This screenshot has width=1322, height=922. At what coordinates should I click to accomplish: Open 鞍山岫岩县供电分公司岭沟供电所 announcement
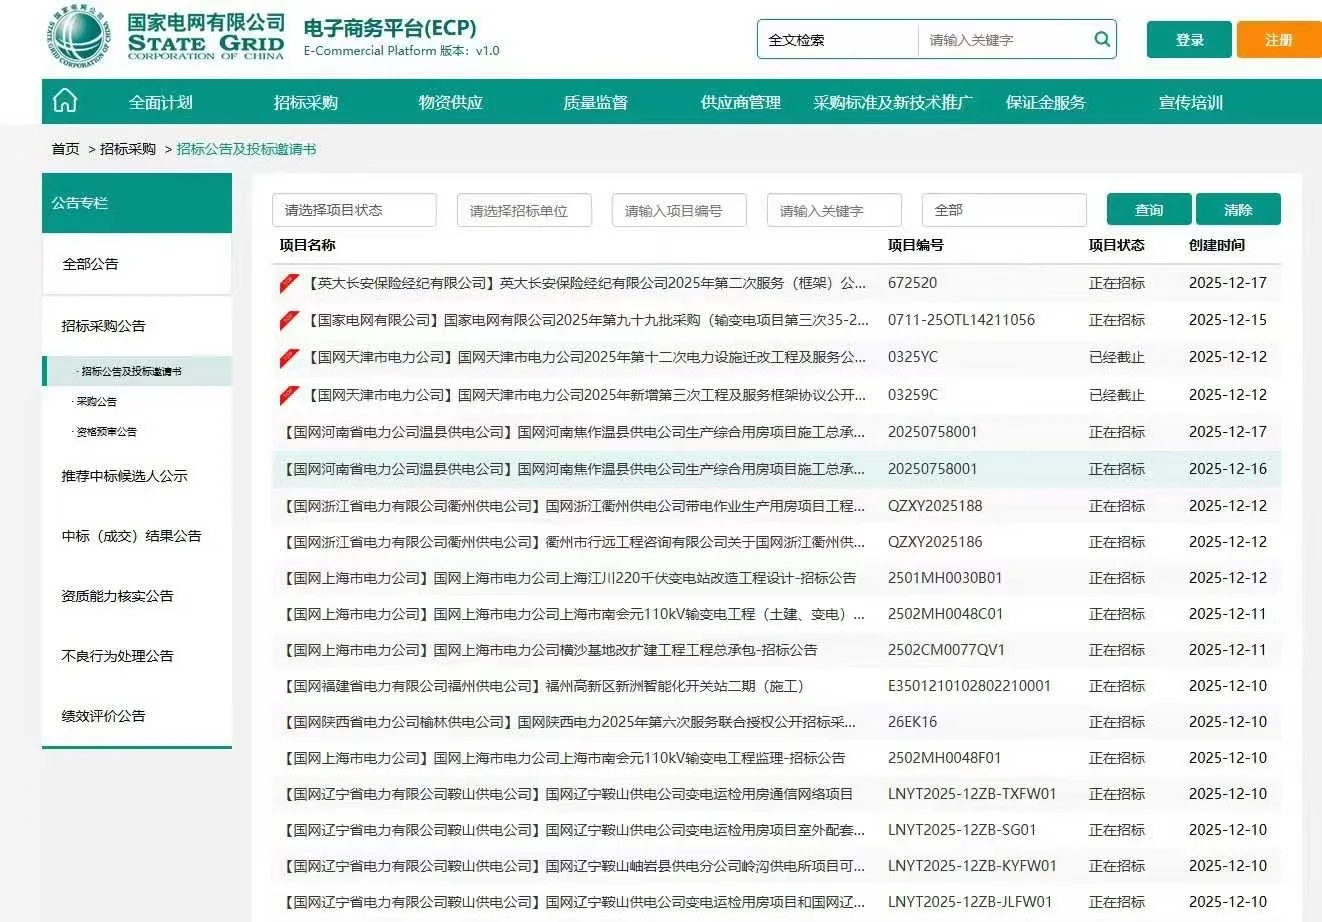[574, 866]
